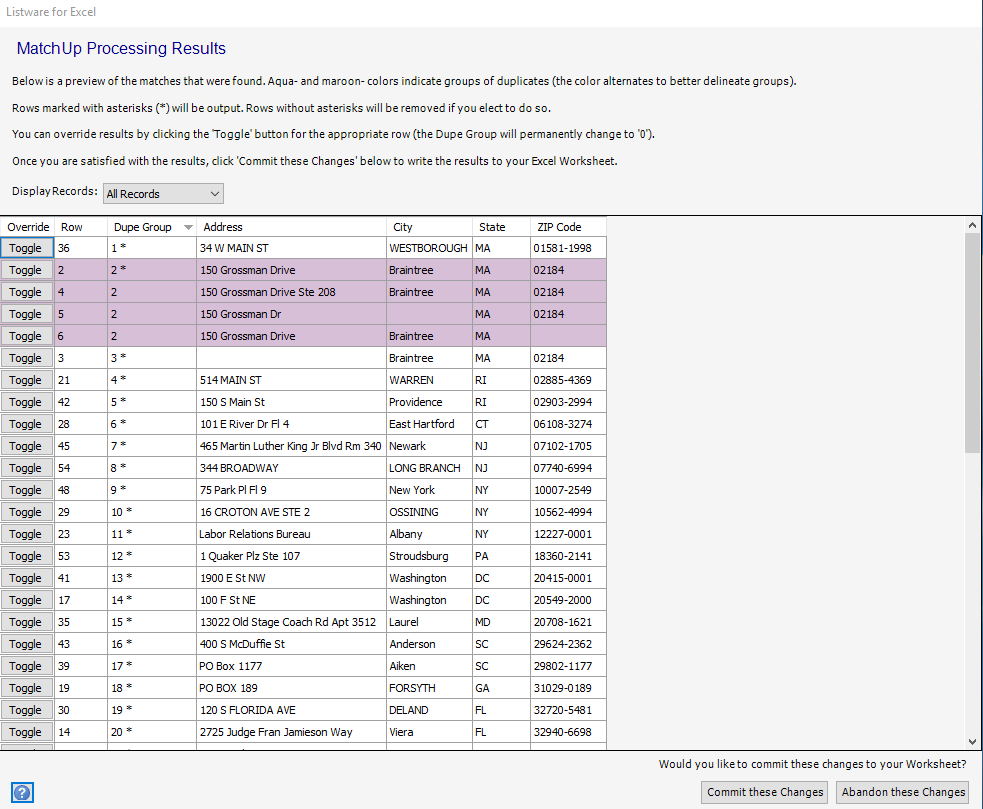Toggle override for row 36 Westborough
This screenshot has width=983, height=809.
[26, 248]
